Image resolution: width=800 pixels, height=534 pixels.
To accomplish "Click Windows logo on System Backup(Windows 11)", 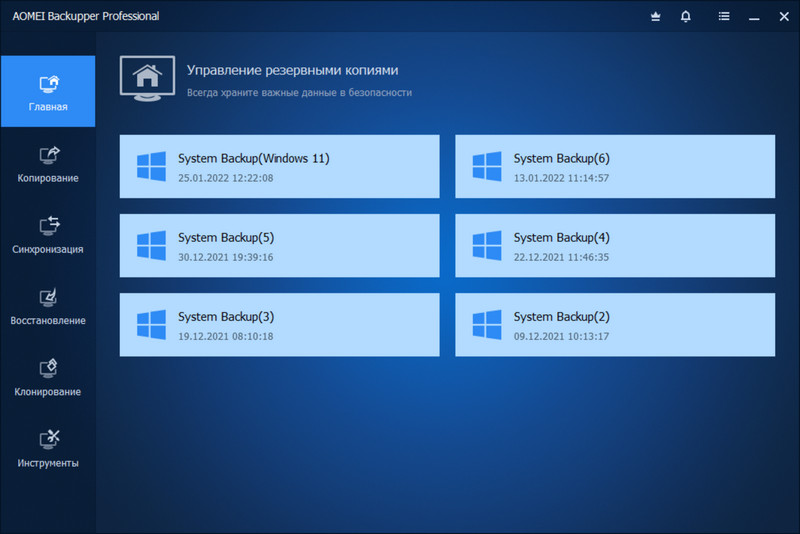I will tap(151, 167).
